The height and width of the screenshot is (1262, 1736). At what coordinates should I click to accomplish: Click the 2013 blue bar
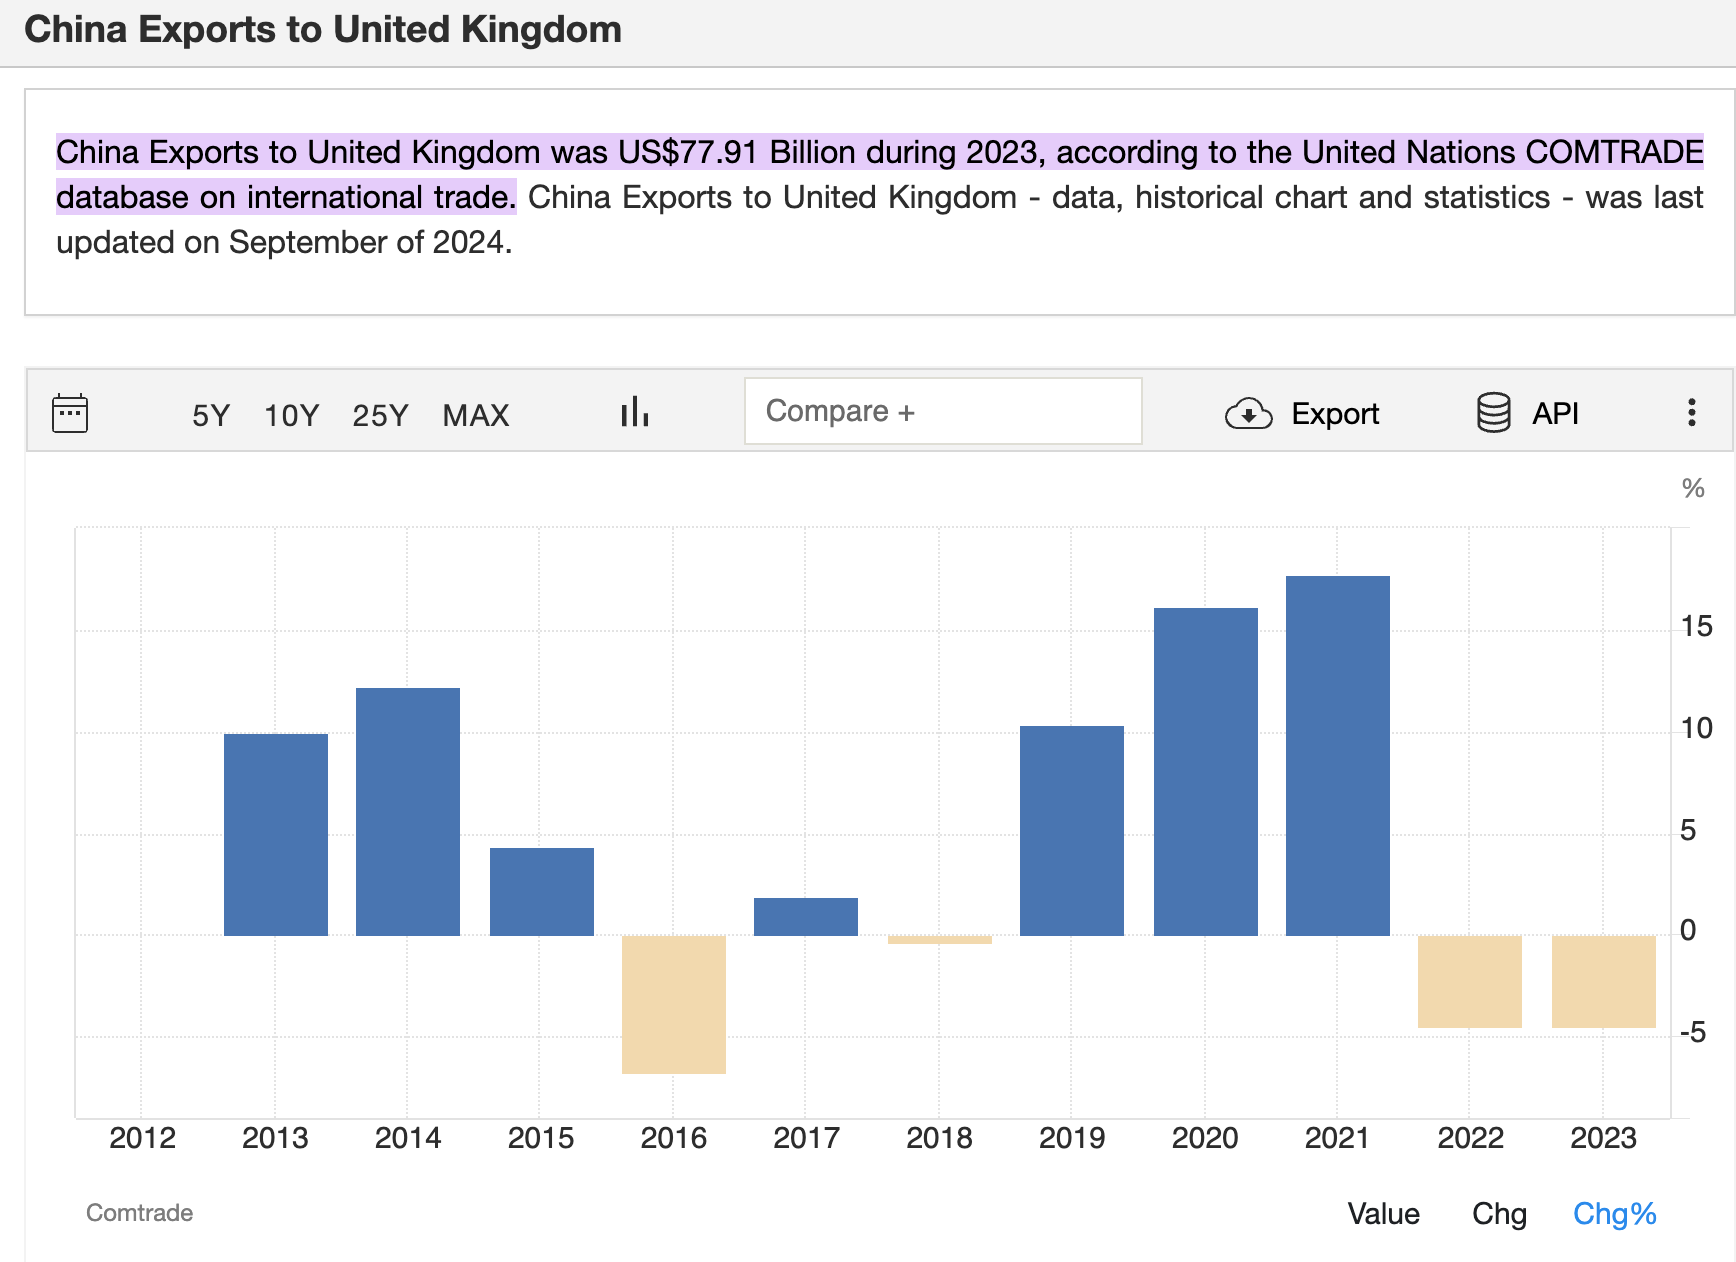click(276, 835)
